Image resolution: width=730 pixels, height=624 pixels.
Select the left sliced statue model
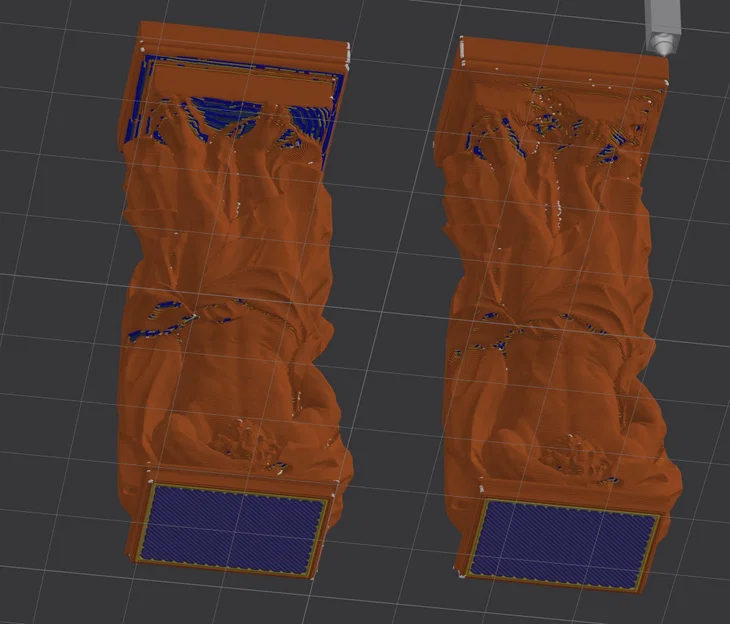tap(235, 298)
